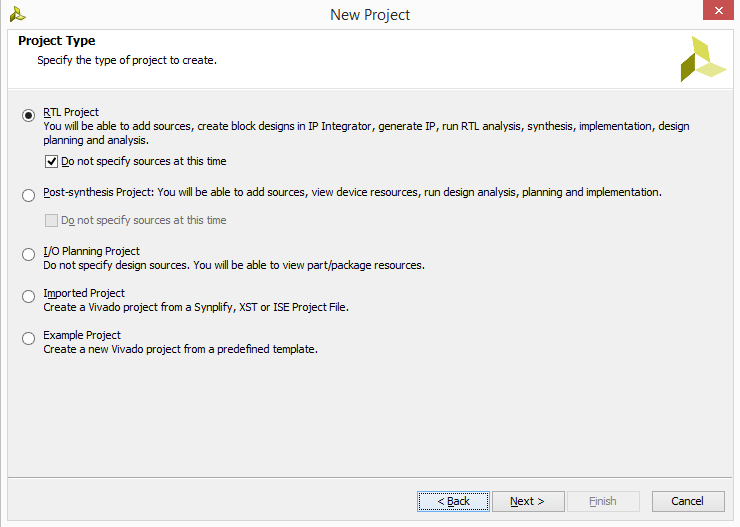This screenshot has height=527, width=740.
Task: Go back with the '< Back' button
Action: (x=453, y=501)
